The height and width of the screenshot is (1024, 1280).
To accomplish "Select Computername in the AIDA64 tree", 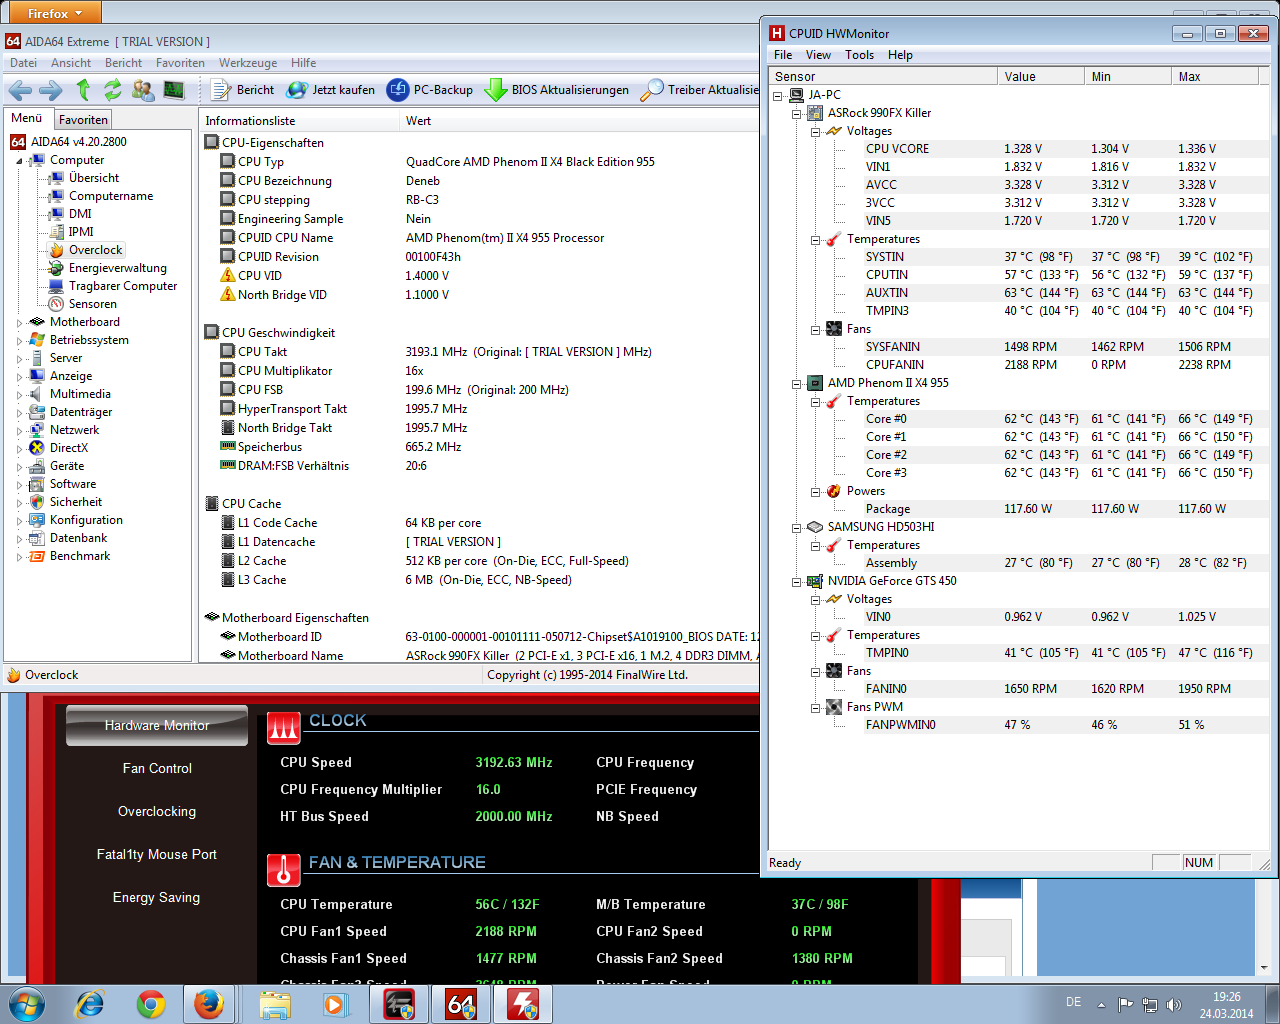I will (111, 196).
